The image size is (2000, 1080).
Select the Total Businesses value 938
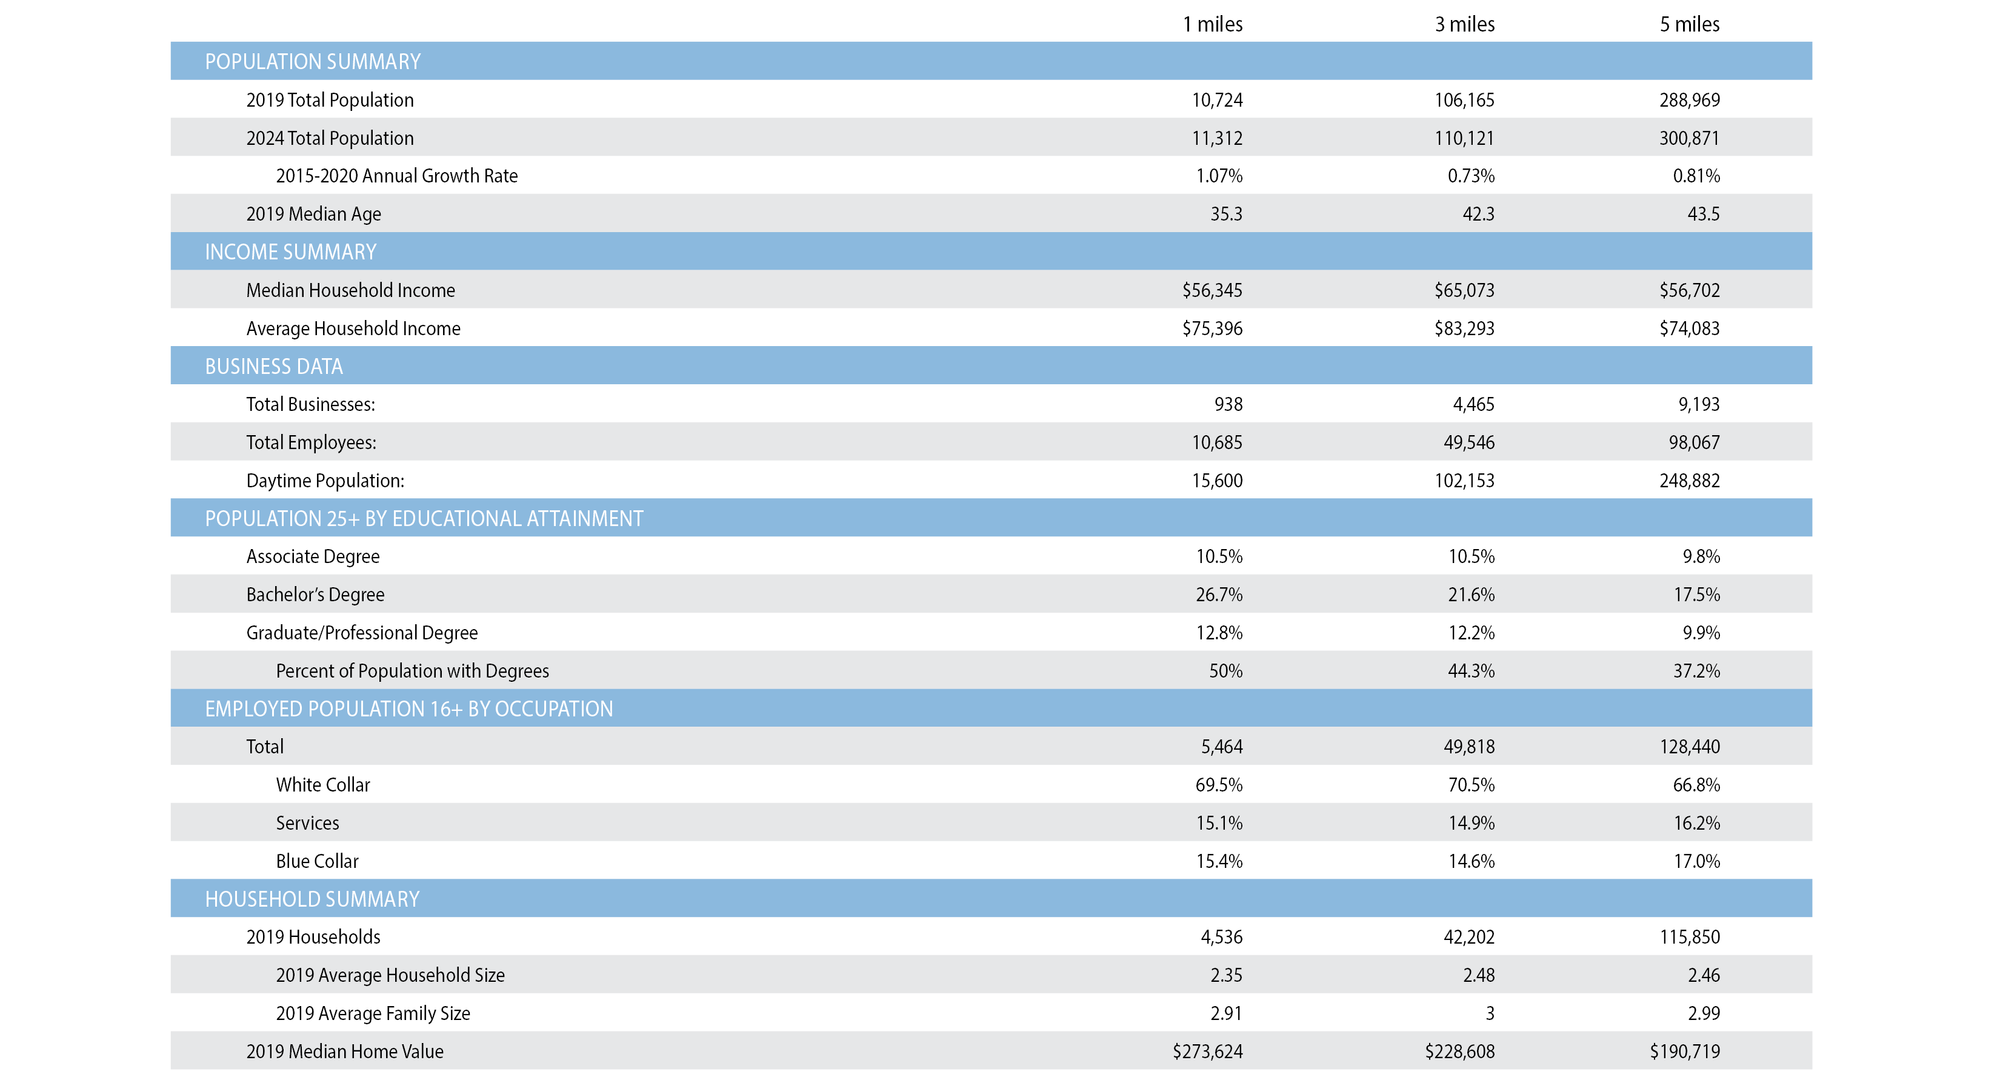(1228, 404)
